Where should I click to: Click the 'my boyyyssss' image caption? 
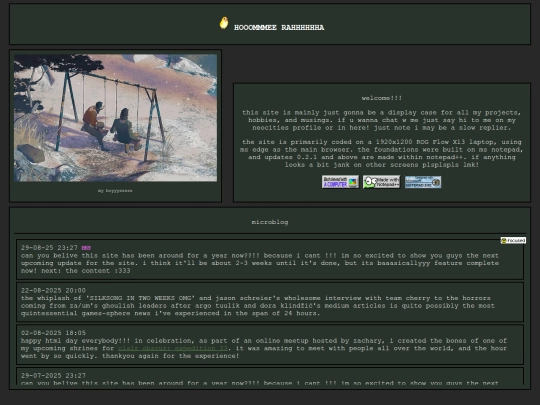click(115, 190)
